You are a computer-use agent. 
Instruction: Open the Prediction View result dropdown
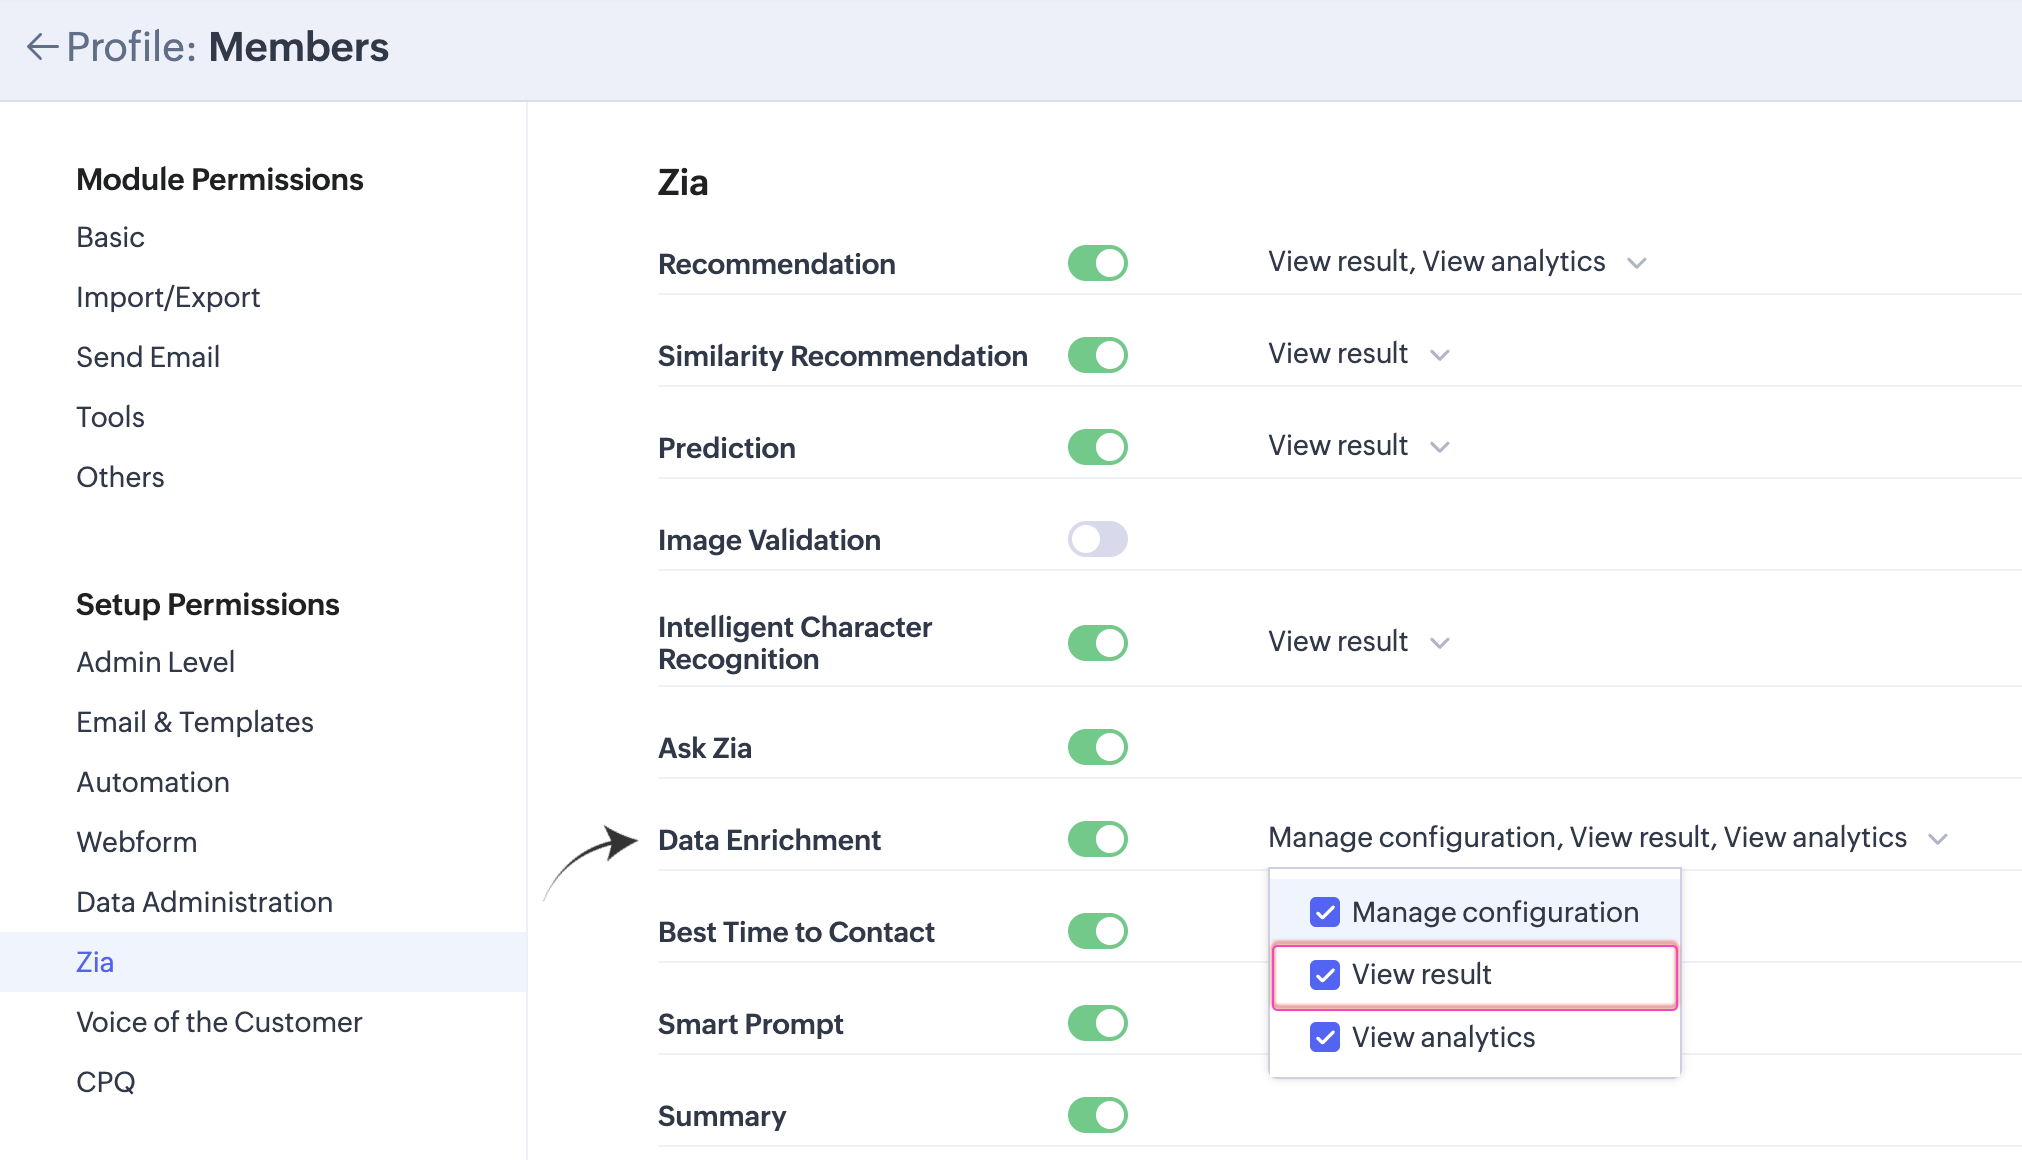[1439, 447]
